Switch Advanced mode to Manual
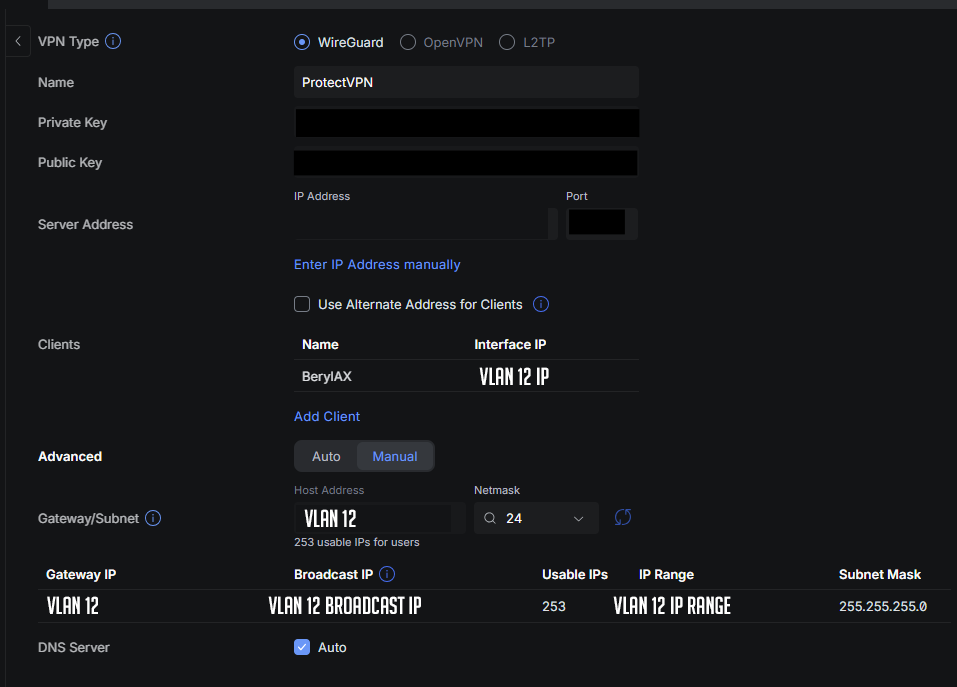This screenshot has width=957, height=687. [395, 456]
